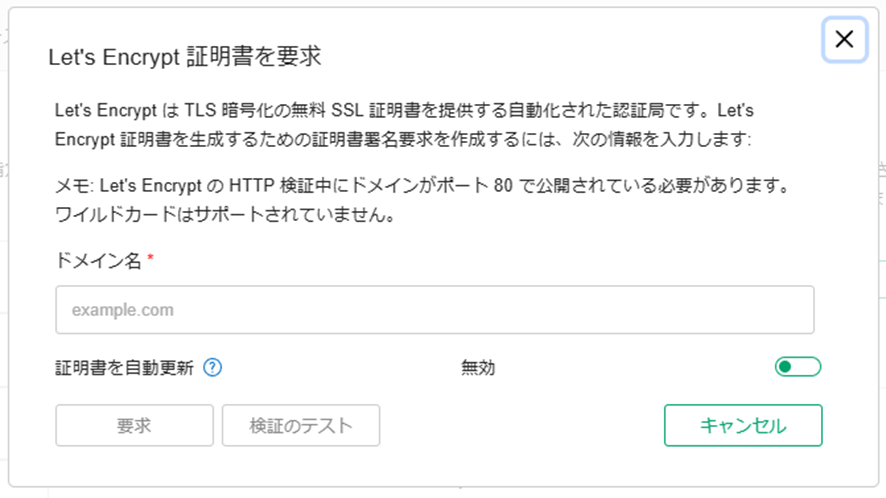Image resolution: width=886 pixels, height=498 pixels.
Task: Select the ドメイン名 text input box
Action: coord(435,310)
